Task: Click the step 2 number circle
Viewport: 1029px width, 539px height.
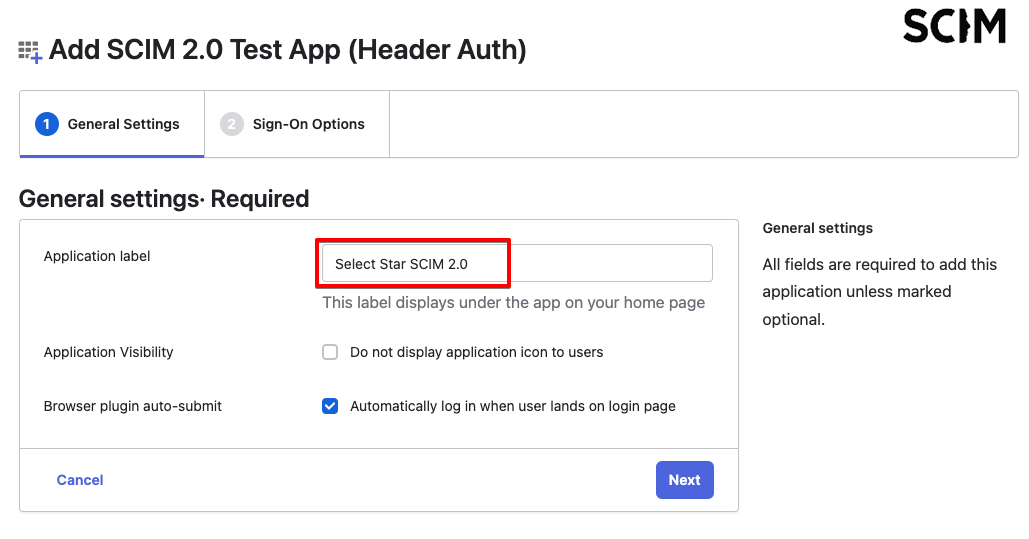Action: pos(231,124)
